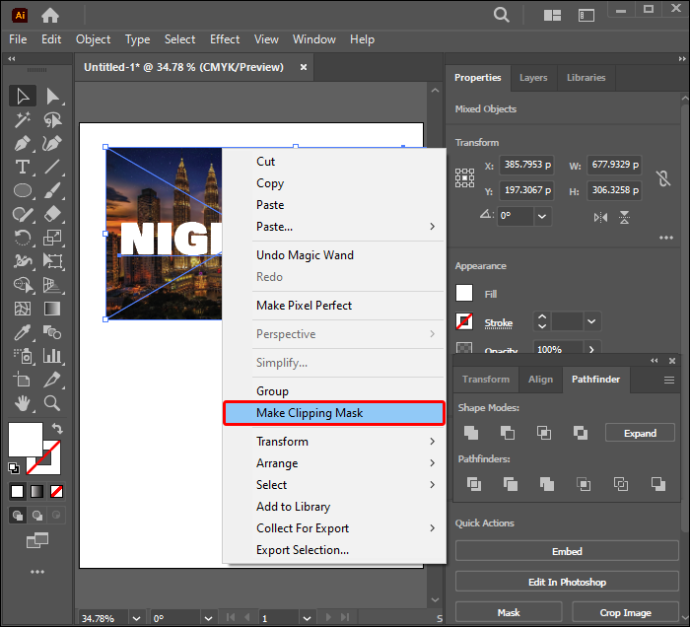Select the Zoom tool in toolbar

52,403
